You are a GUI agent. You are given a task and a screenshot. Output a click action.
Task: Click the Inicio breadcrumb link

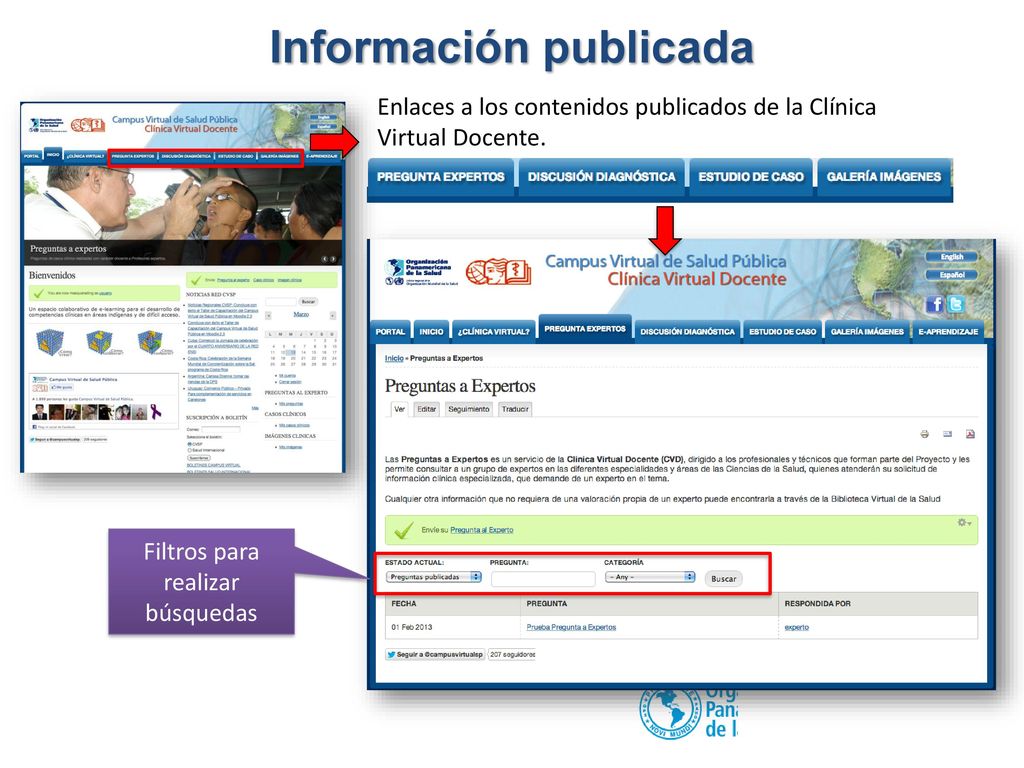394,358
